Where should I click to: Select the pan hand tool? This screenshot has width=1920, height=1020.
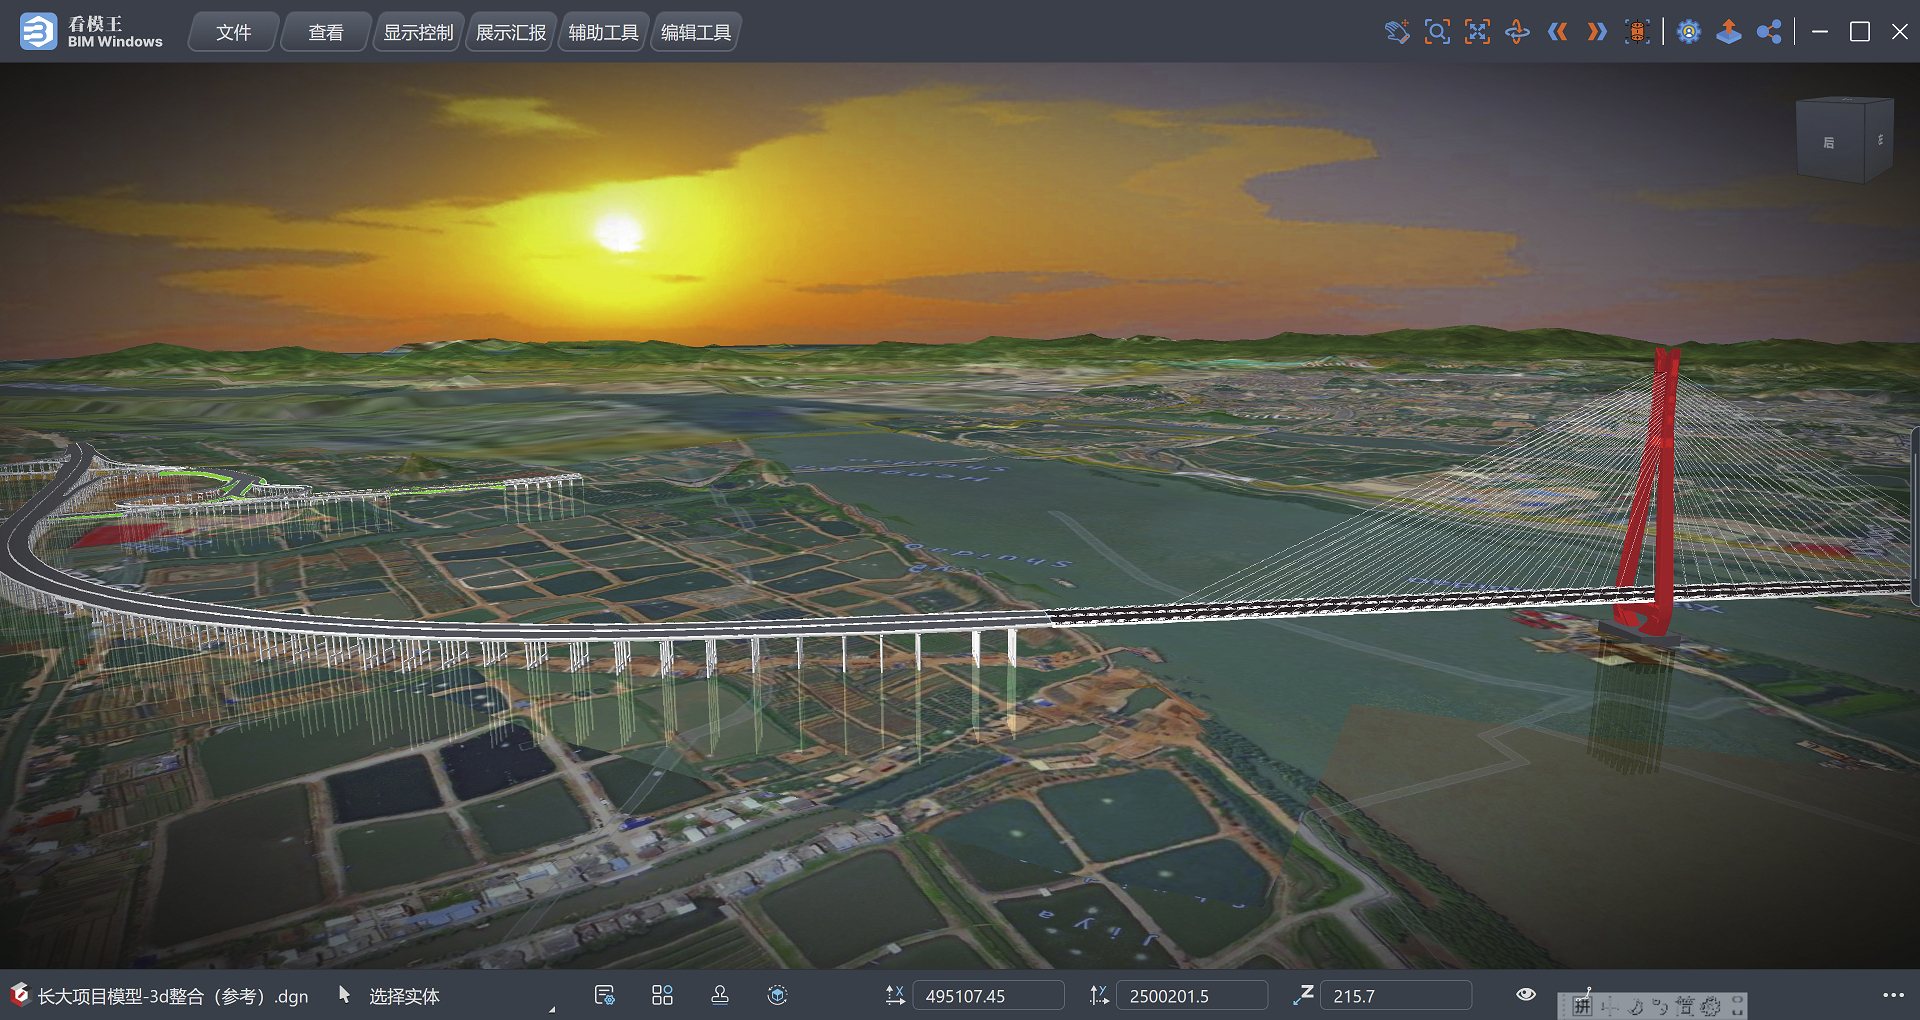click(x=1397, y=32)
